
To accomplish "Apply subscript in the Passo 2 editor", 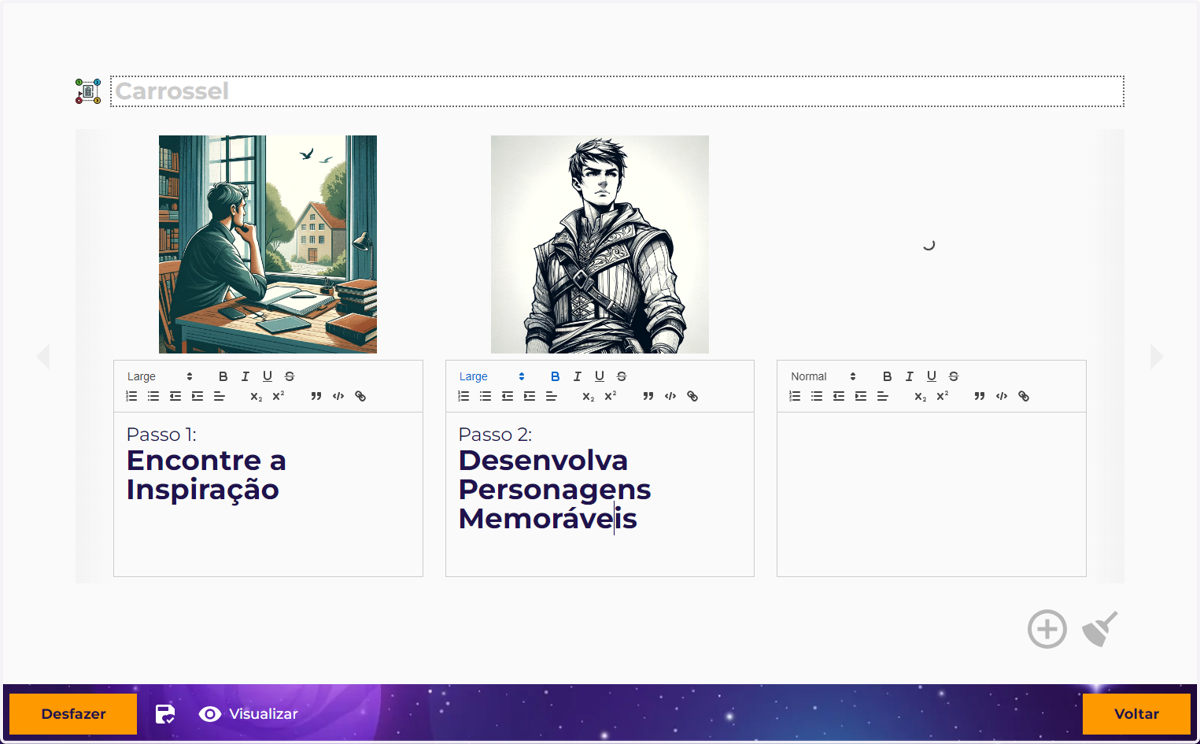I will click(588, 397).
